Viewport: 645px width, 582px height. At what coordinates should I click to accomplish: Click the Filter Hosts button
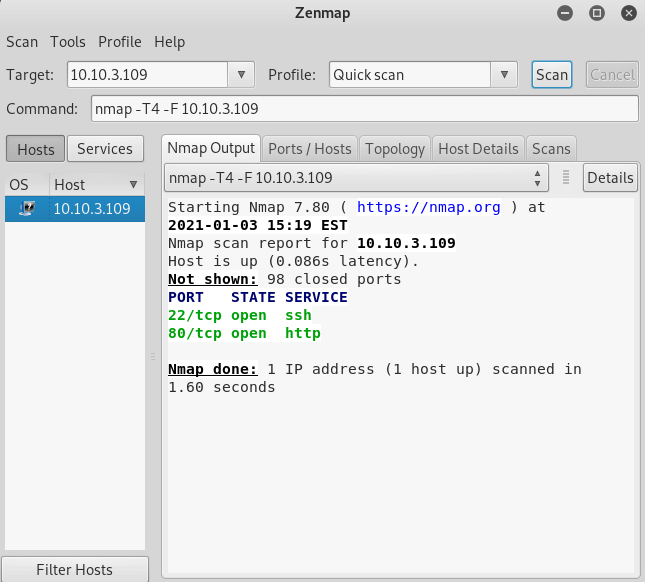pos(74,570)
